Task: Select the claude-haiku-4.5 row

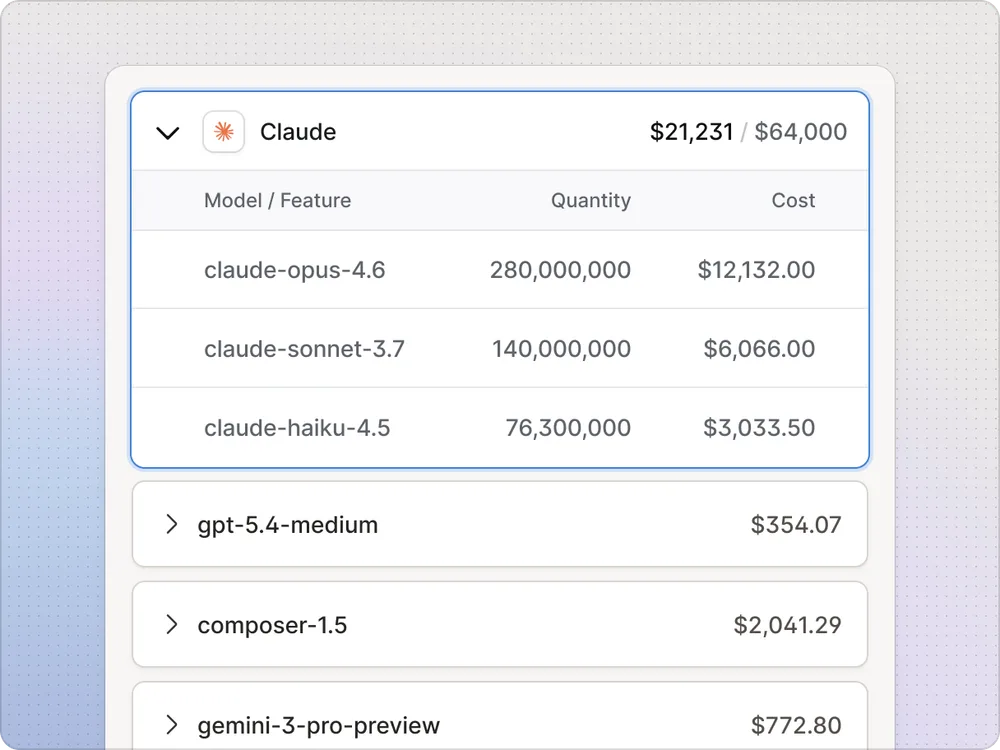Action: point(500,427)
